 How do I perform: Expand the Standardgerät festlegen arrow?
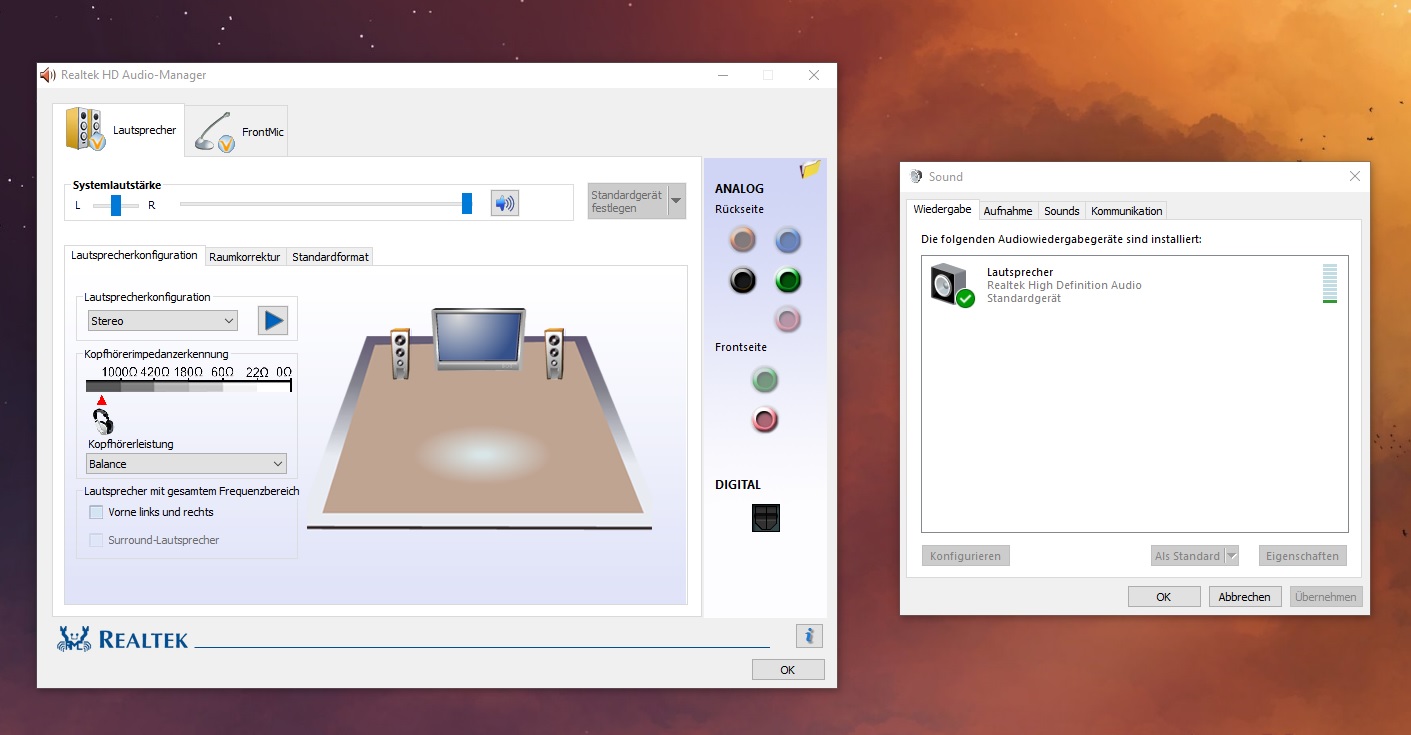(677, 201)
